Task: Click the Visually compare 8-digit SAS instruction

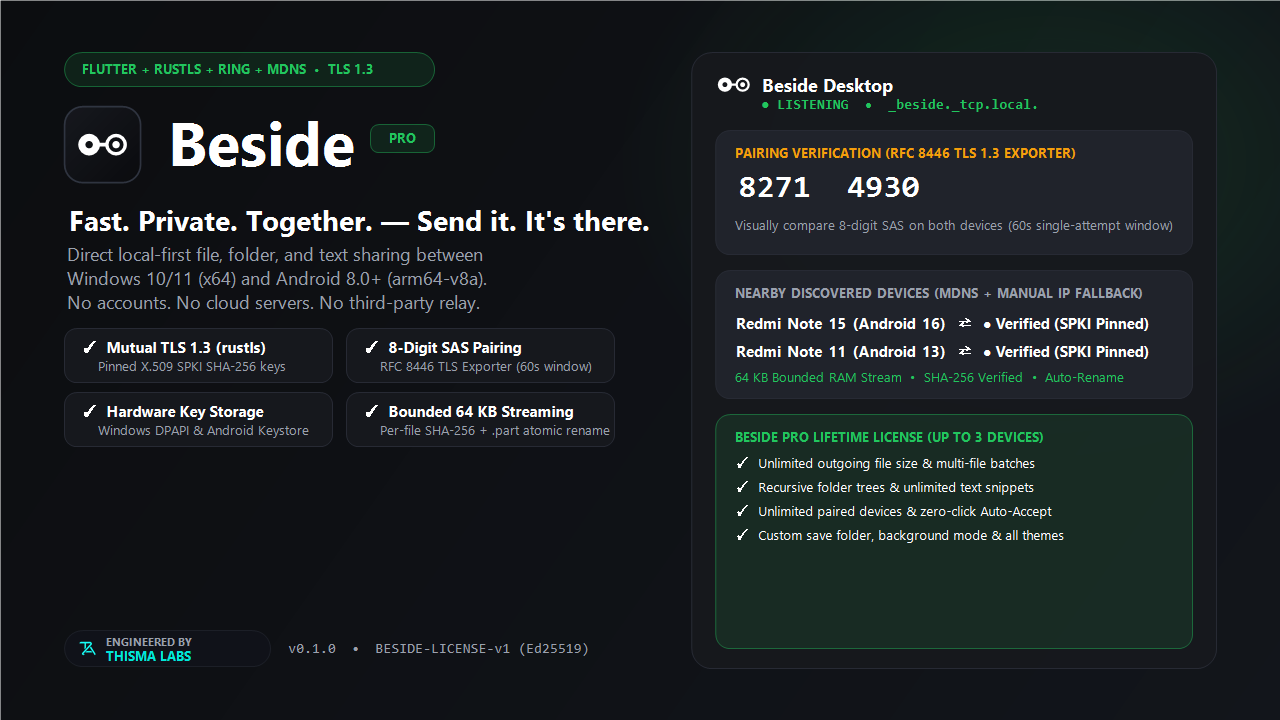Action: (x=954, y=226)
